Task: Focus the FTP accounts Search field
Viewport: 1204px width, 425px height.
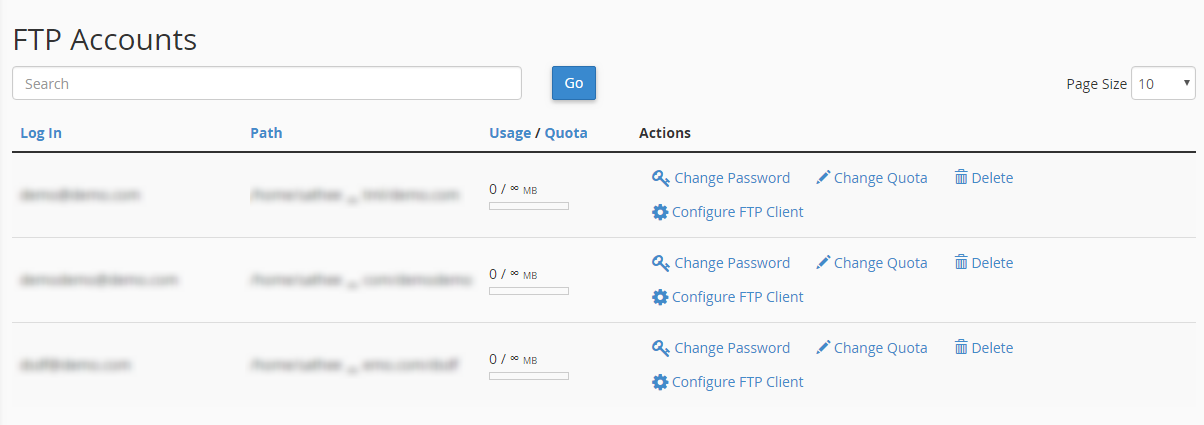Action: 267,84
